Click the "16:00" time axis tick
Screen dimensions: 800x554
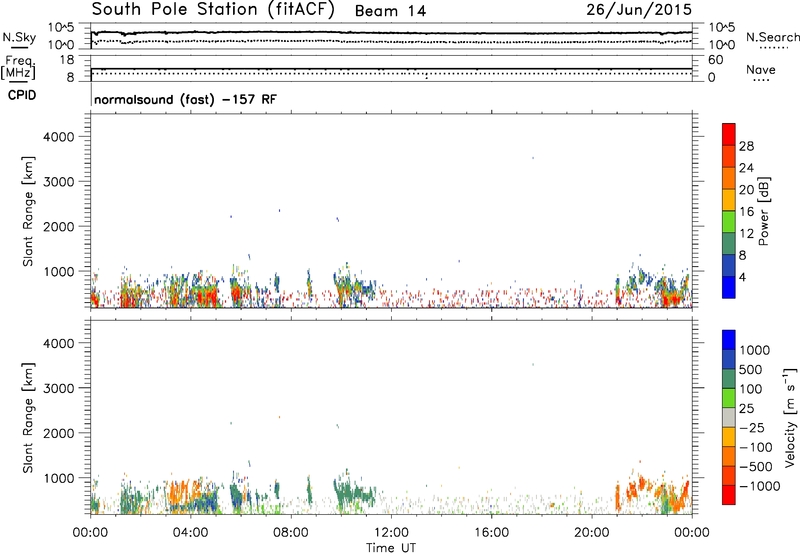491,533
